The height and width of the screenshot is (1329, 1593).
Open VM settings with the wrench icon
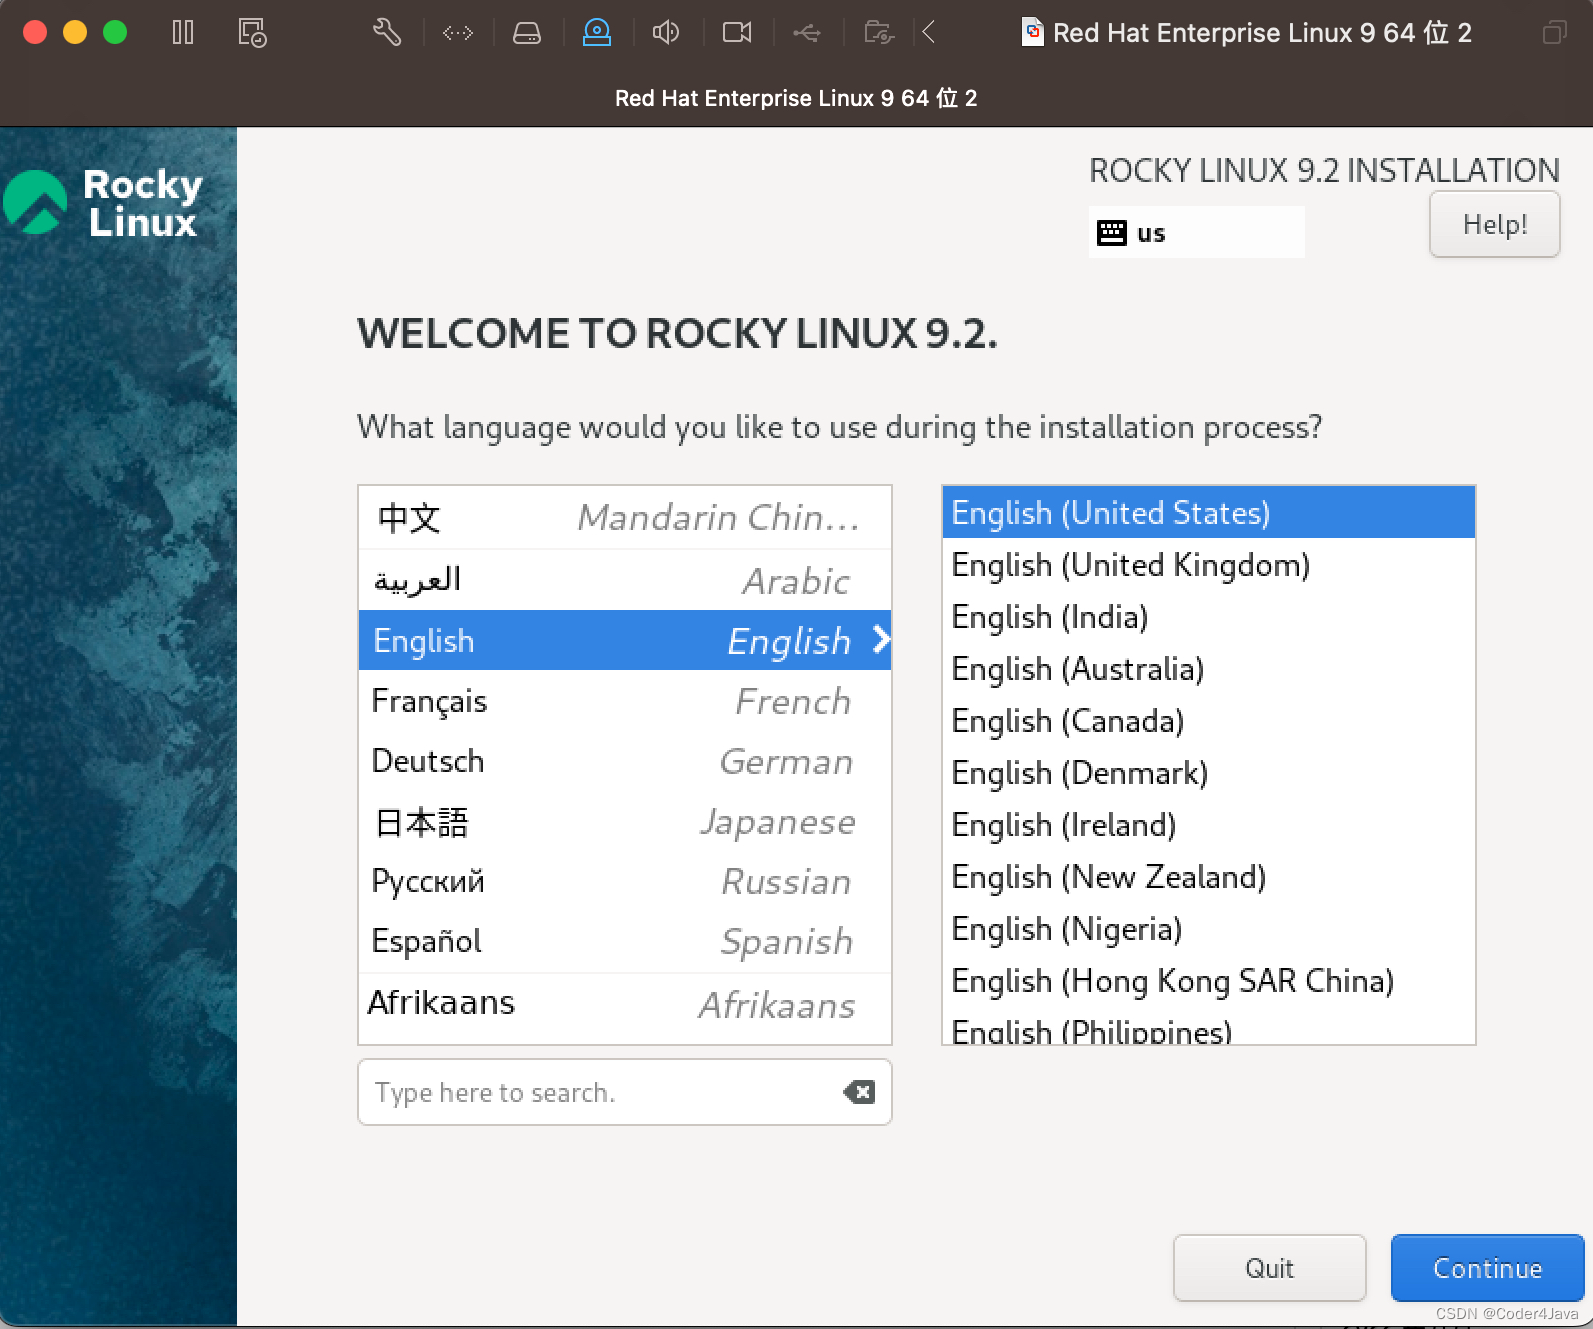pyautogui.click(x=387, y=33)
